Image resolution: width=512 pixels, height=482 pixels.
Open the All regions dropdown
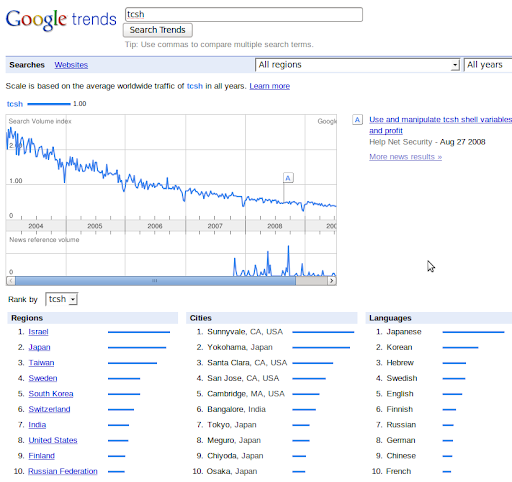[x=357, y=65]
